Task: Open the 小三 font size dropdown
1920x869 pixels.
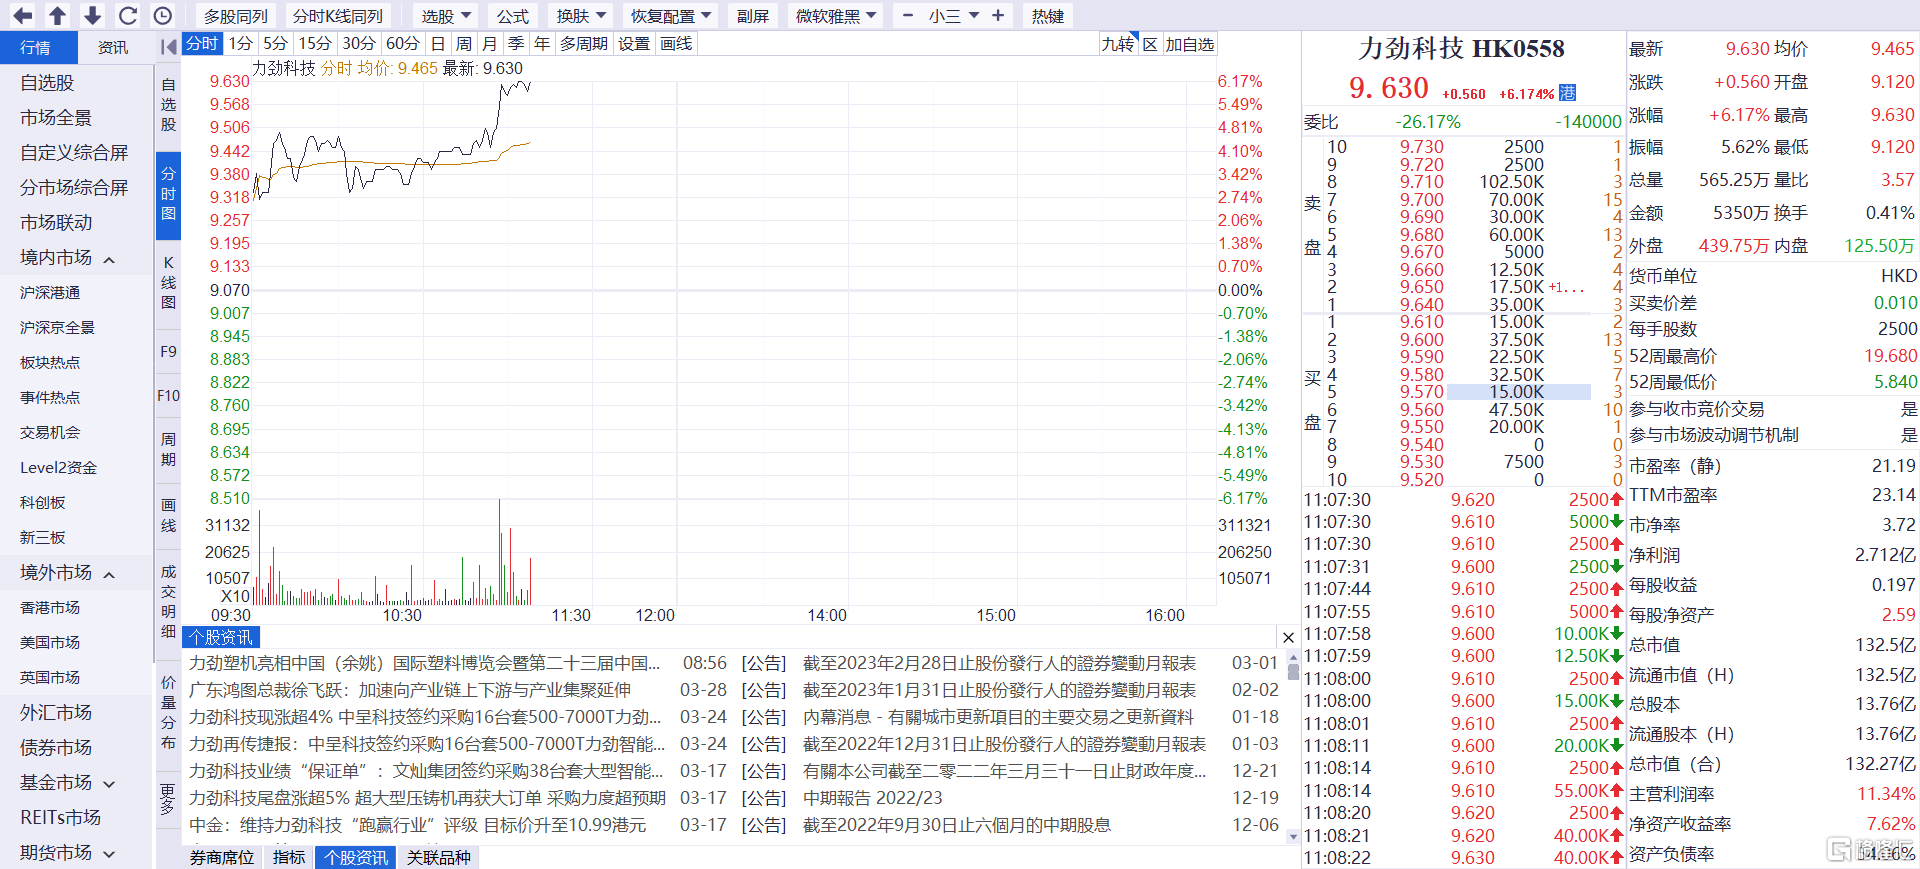Action: tap(953, 16)
